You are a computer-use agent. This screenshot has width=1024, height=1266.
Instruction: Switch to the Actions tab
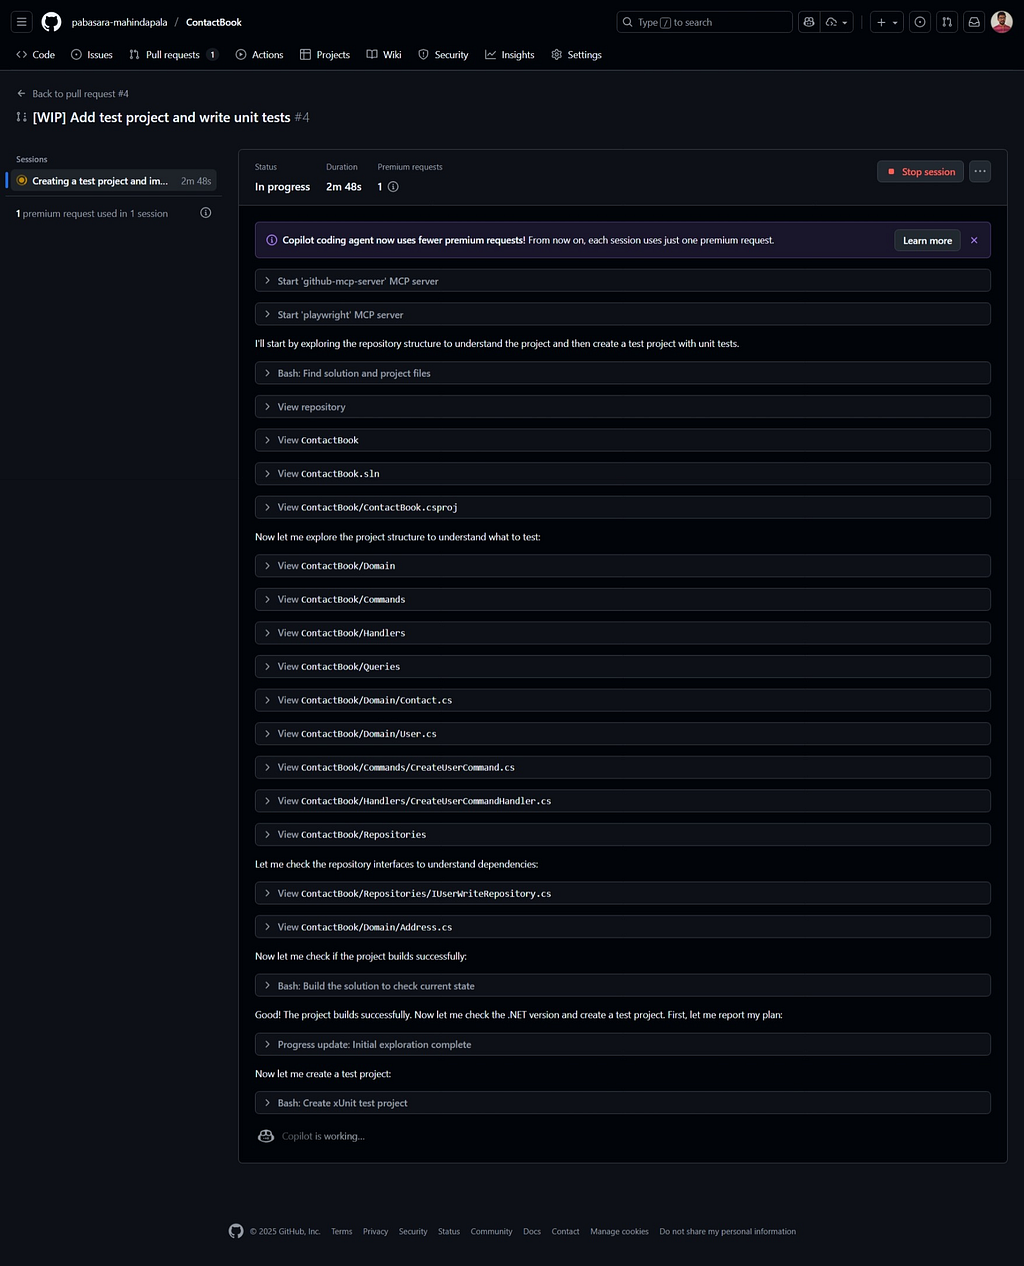259,55
